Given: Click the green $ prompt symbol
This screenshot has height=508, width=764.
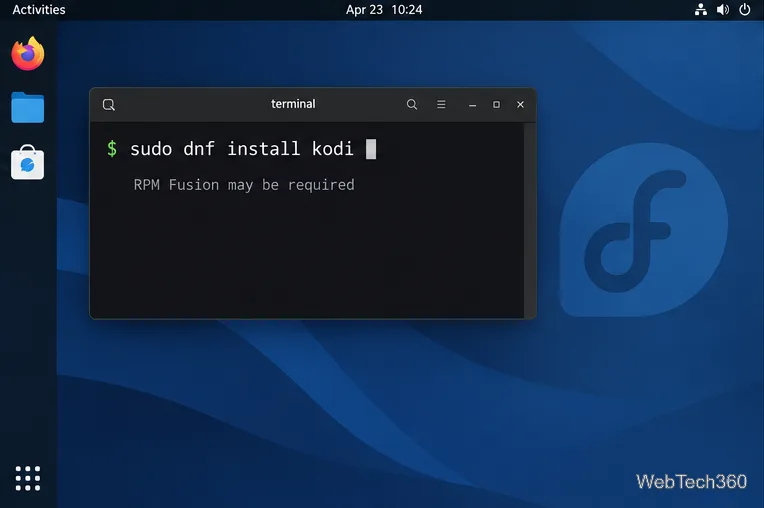Looking at the screenshot, I should (112, 149).
